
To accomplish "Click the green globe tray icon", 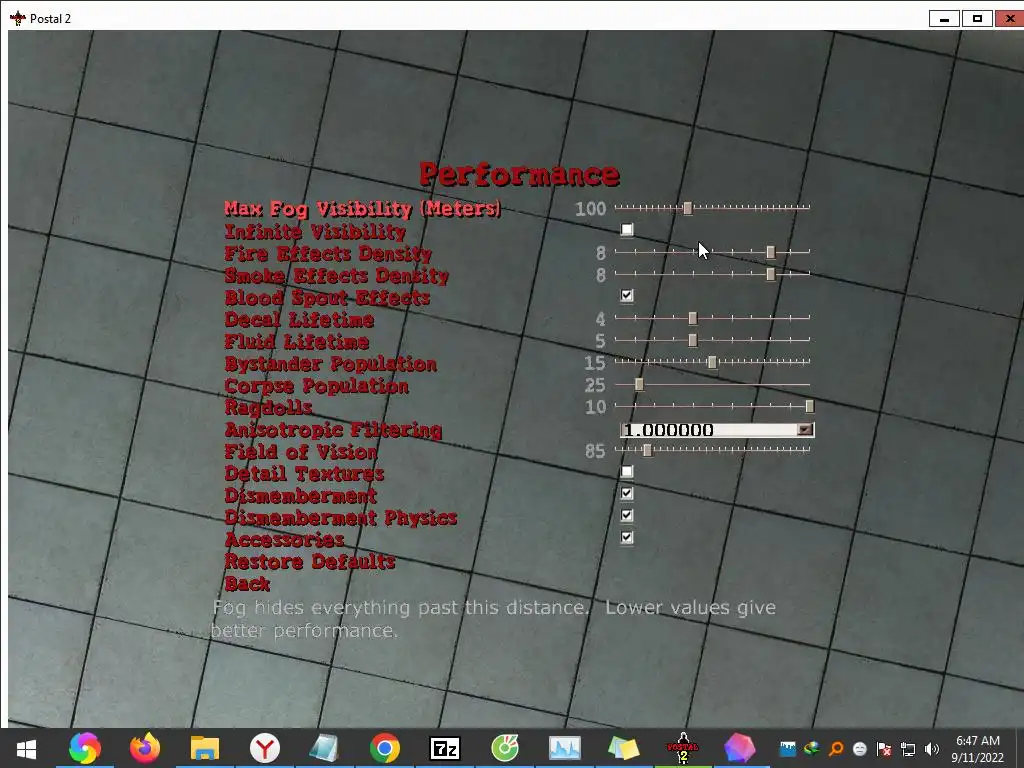I will tap(812, 749).
